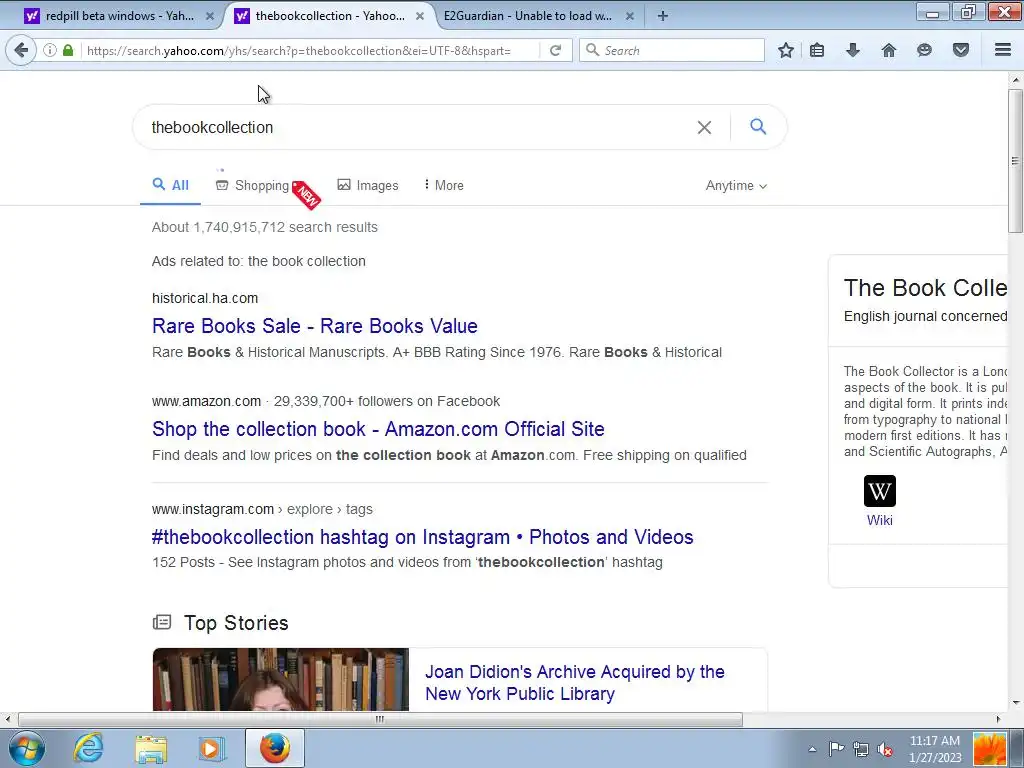Click horizontal scrollbar right arrow
Viewport: 1024px width, 768px height.
point(998,719)
